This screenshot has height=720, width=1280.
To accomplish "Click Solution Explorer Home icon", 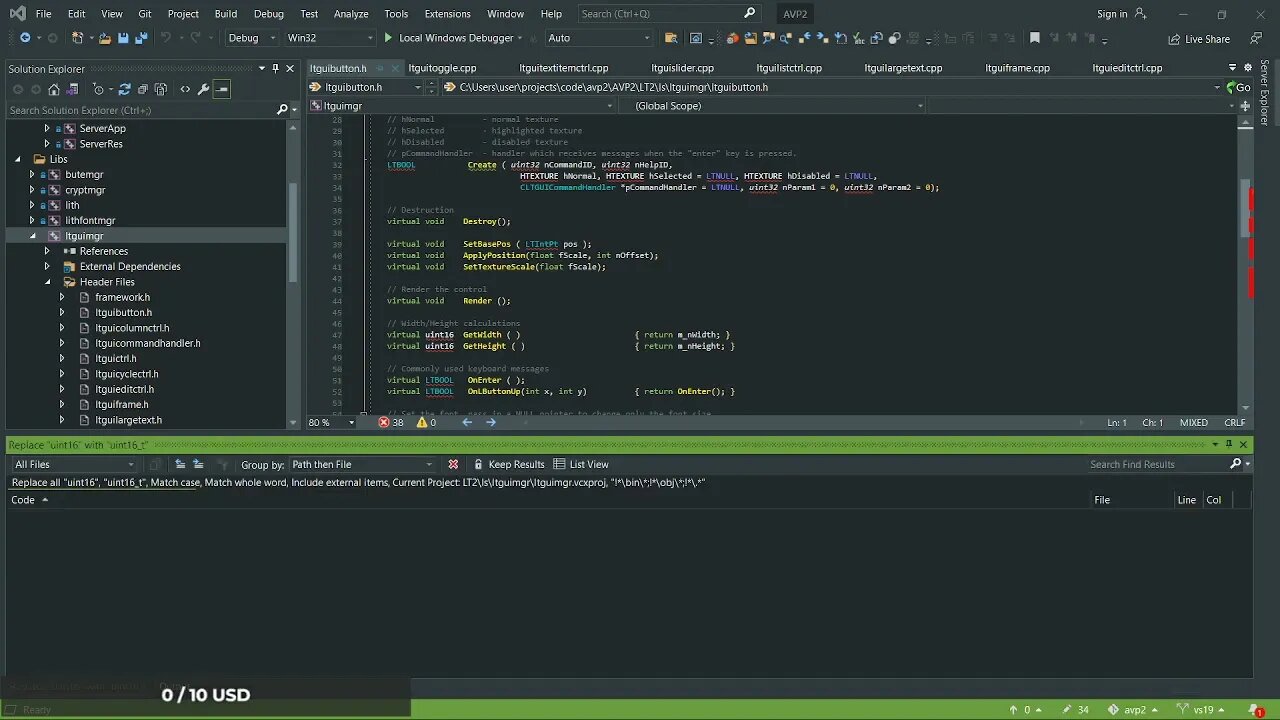I will [x=54, y=89].
